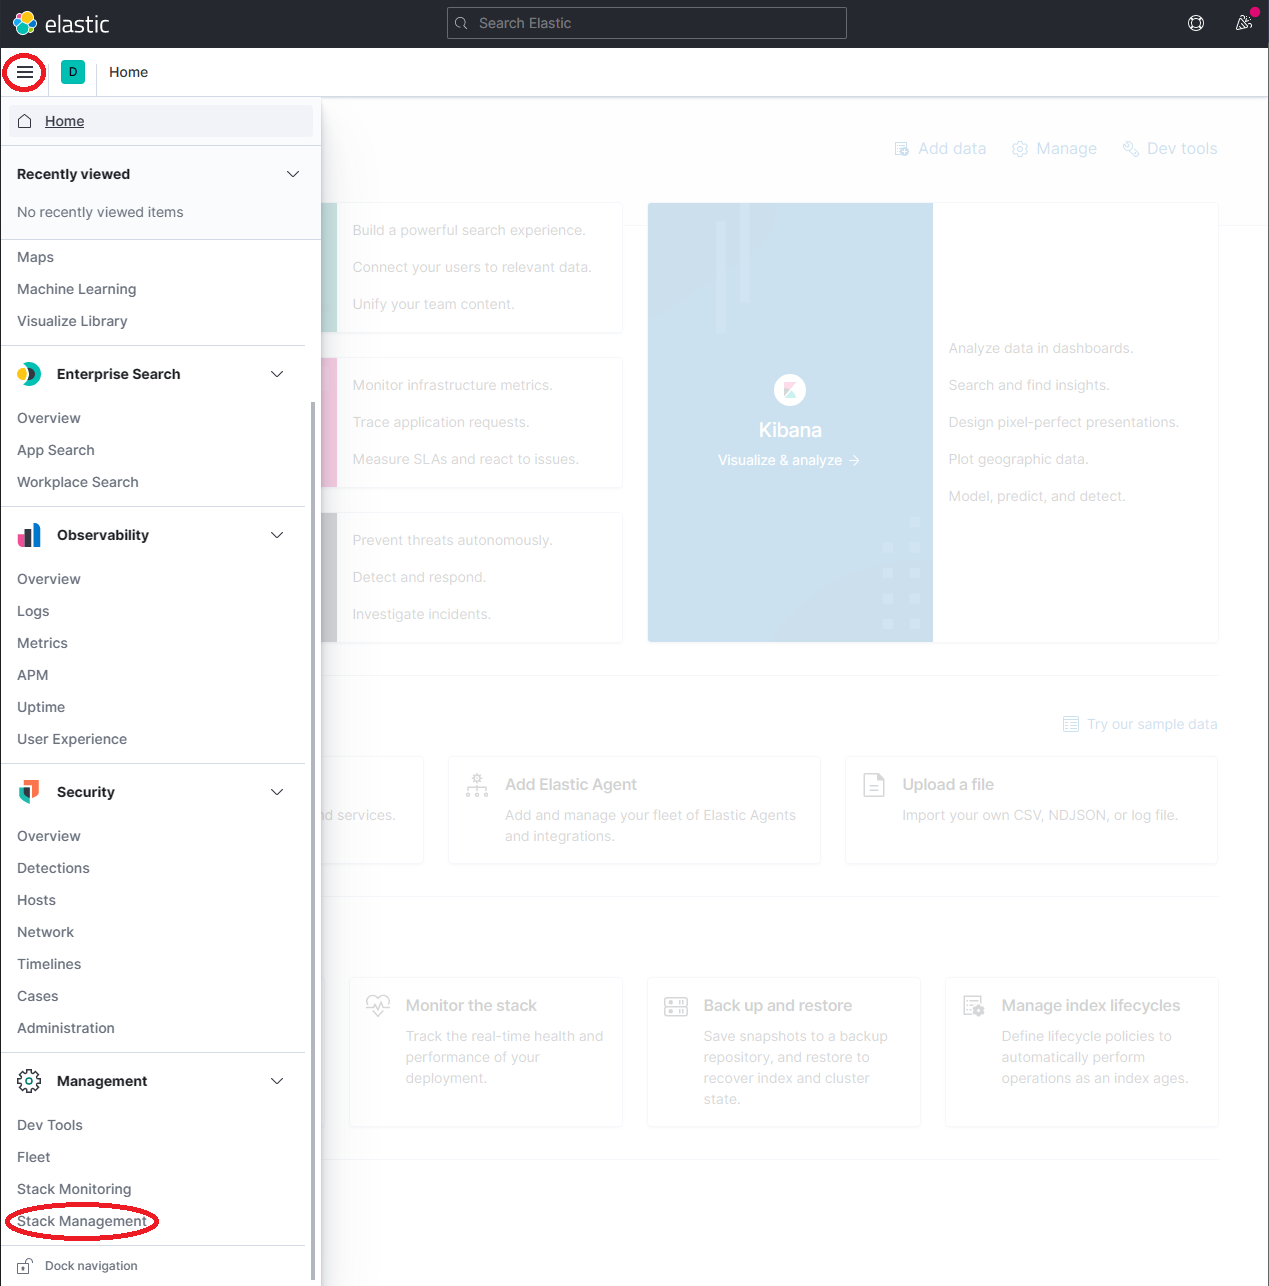Open the Help menu in the top bar
This screenshot has width=1269, height=1286.
coord(1196,22)
